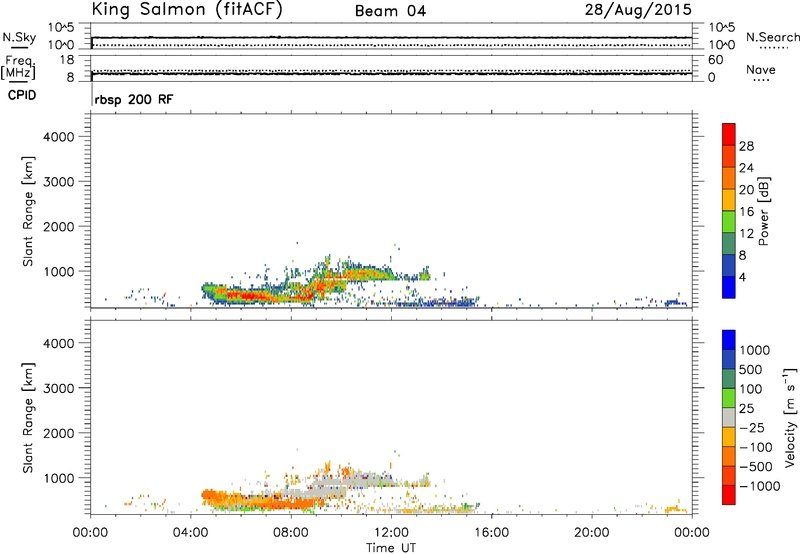The height and width of the screenshot is (554, 800).
Task: Click the Freq. [MHz] axis label
Action: 18,67
